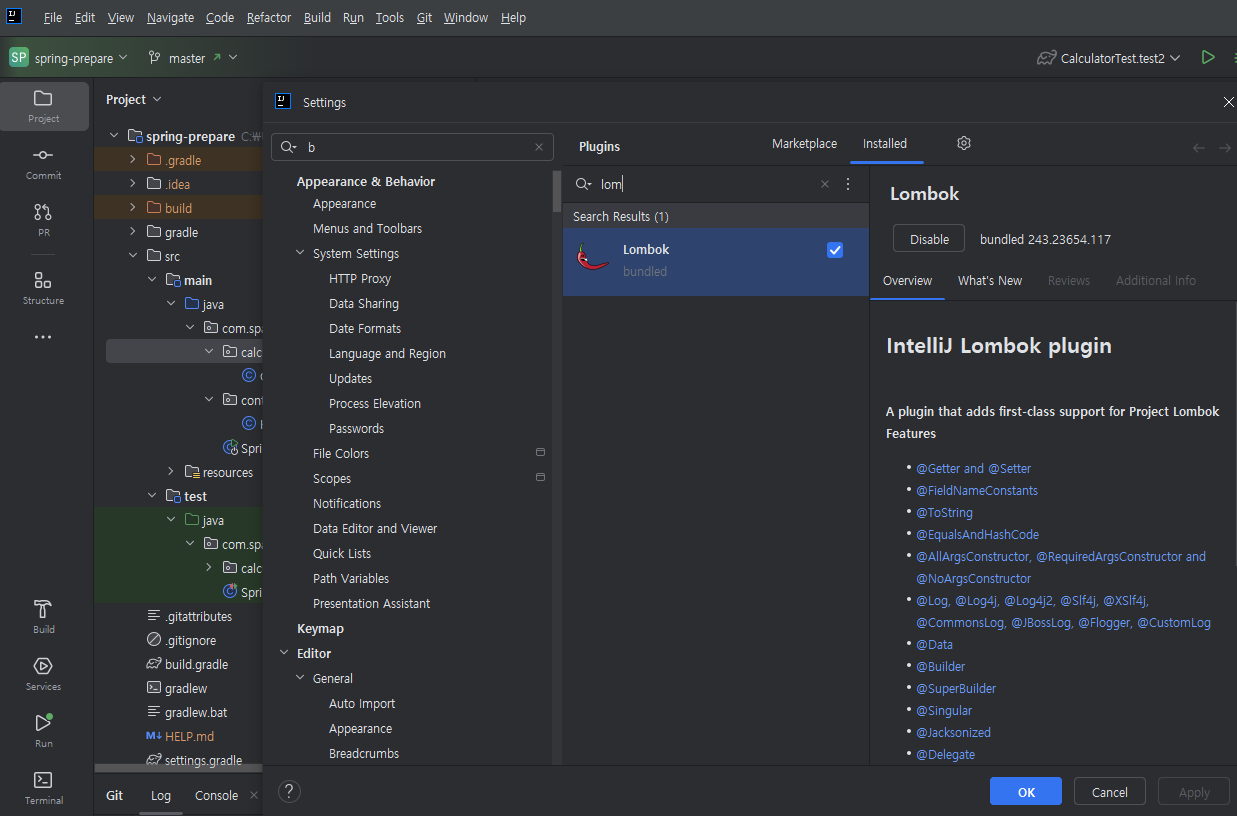Select Auto Import settings
Image resolution: width=1237 pixels, height=816 pixels.
pyautogui.click(x=362, y=704)
